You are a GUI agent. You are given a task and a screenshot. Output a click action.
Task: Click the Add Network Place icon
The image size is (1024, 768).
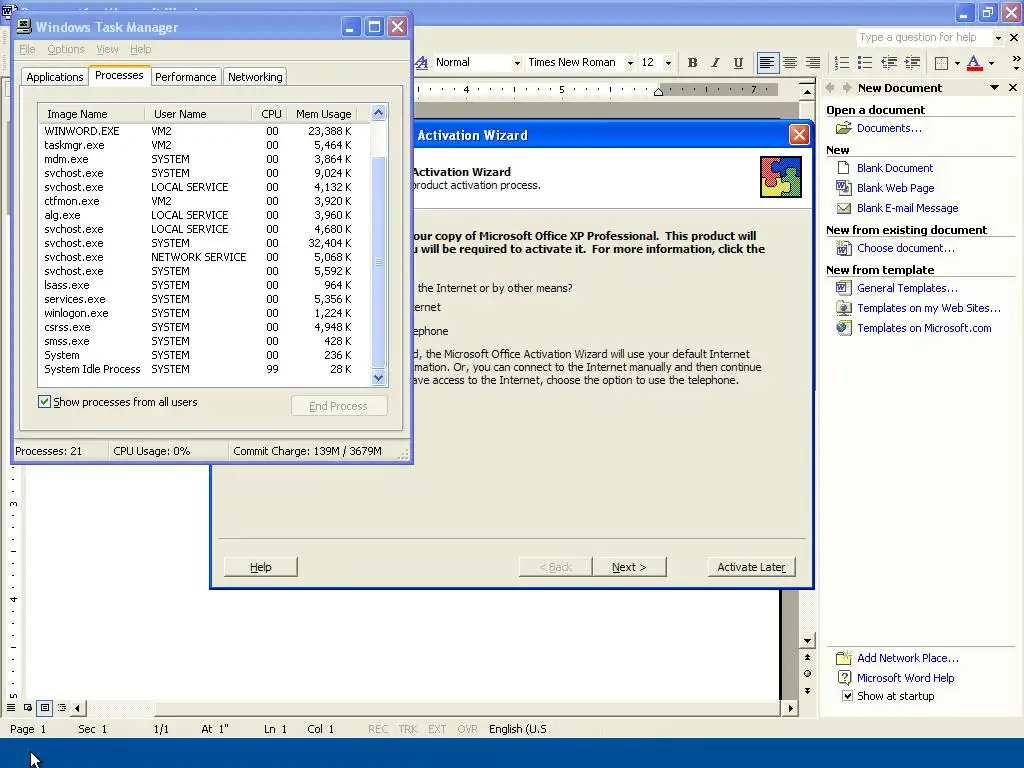[843, 658]
